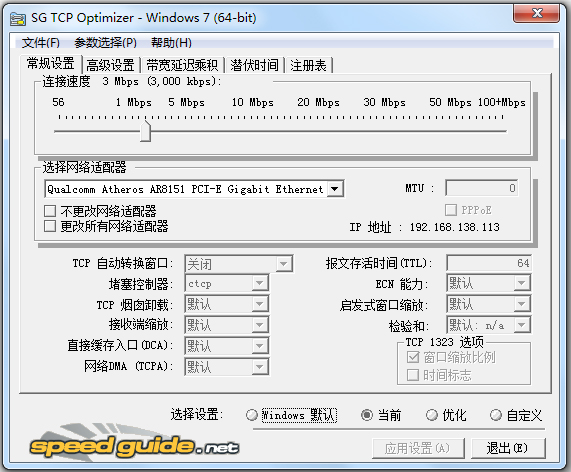Viewport: 571px width, 472px height.
Task: Click the connection speed slider thumb
Action: 145,131
